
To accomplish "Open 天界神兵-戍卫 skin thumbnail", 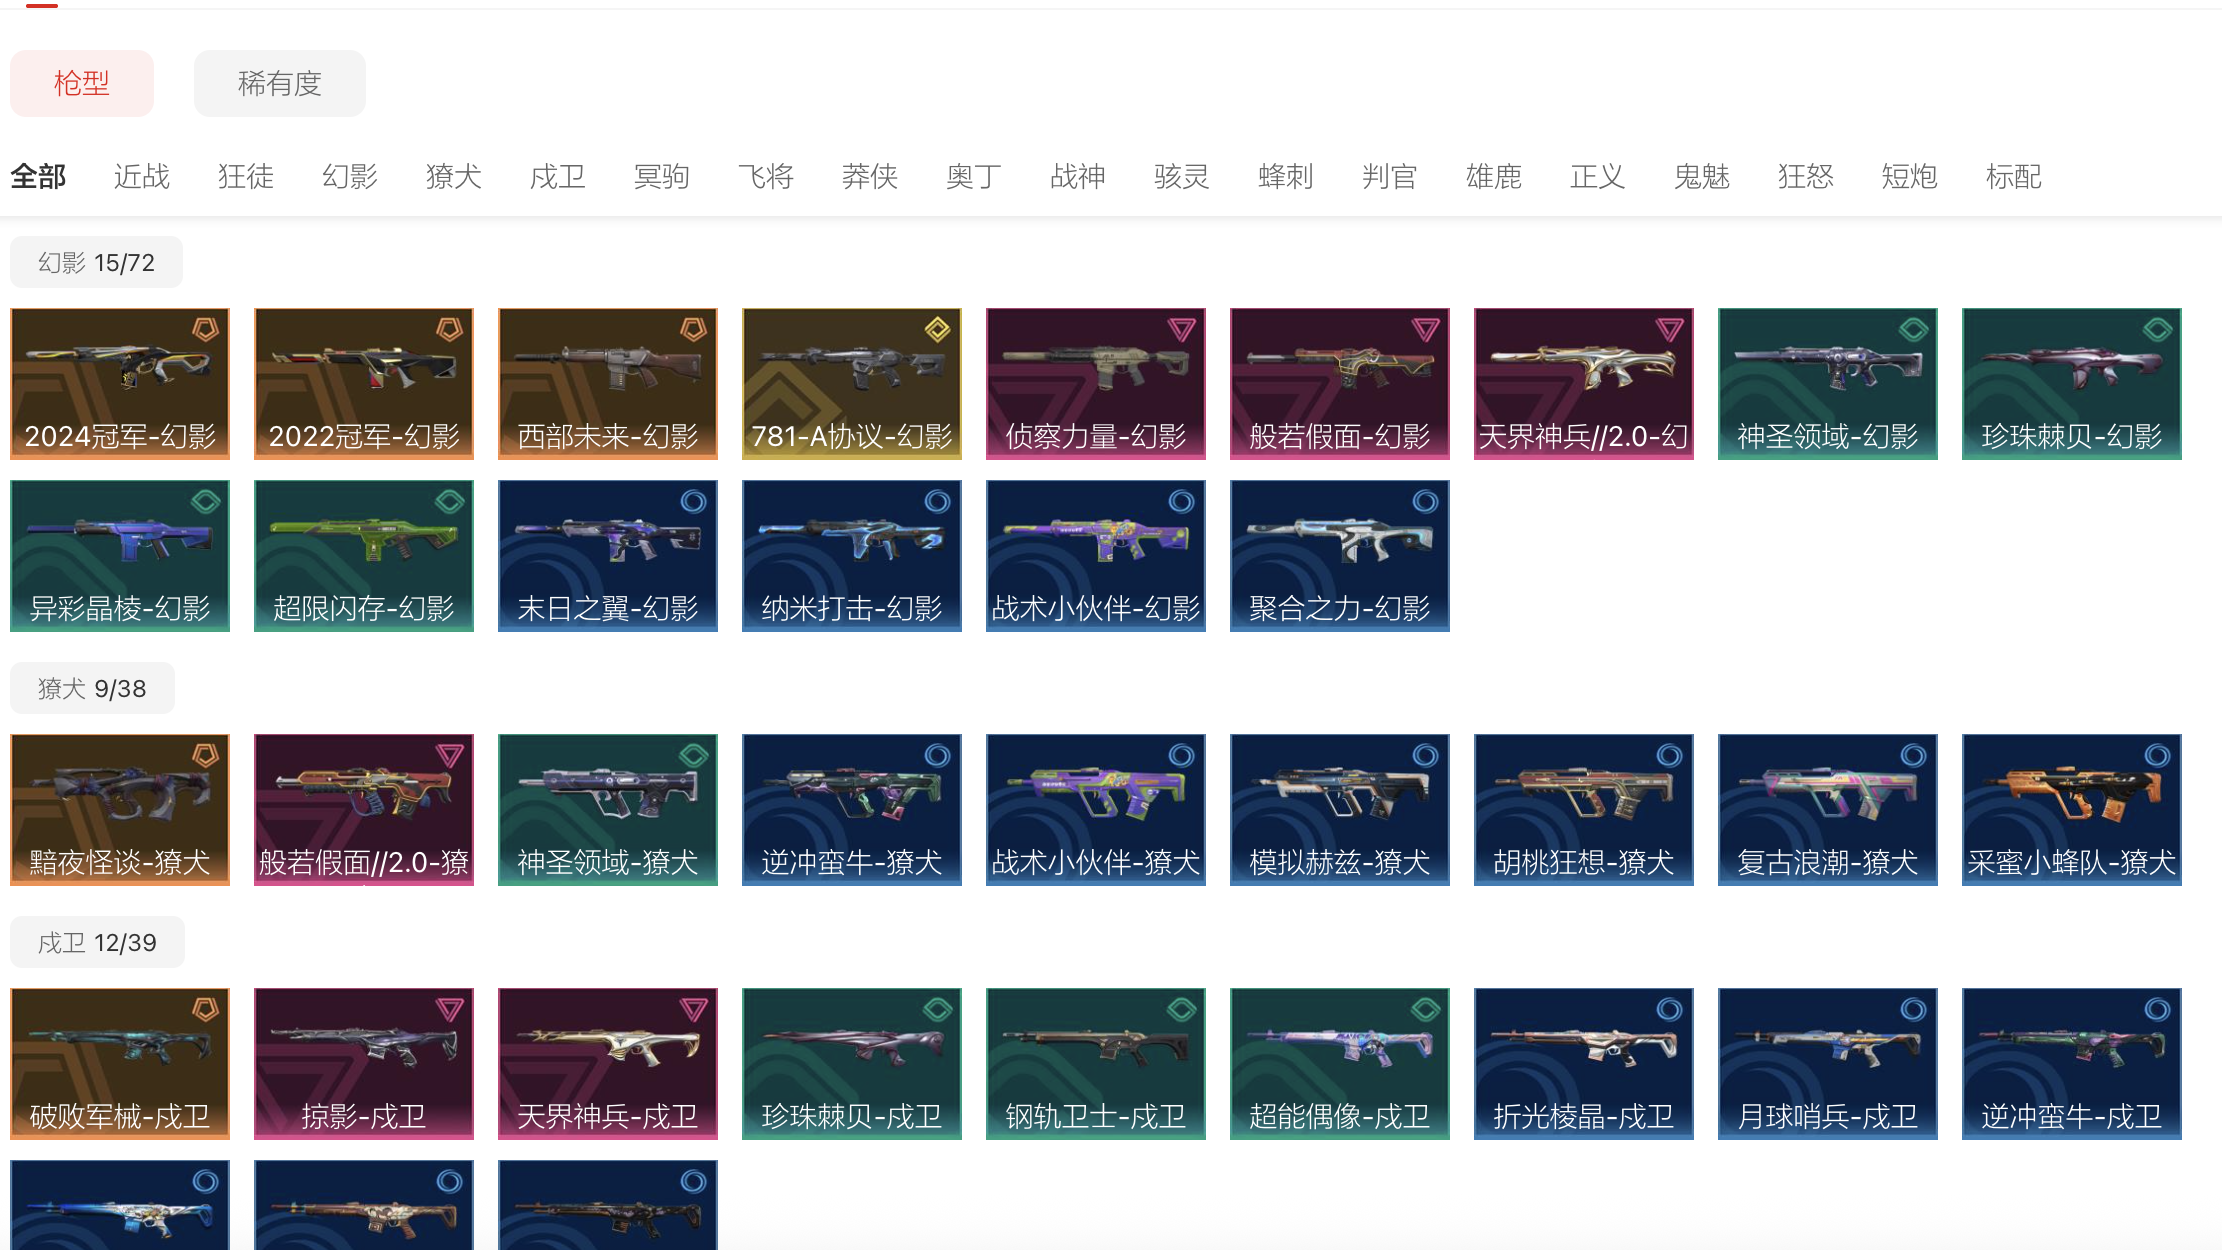I will (x=607, y=1063).
